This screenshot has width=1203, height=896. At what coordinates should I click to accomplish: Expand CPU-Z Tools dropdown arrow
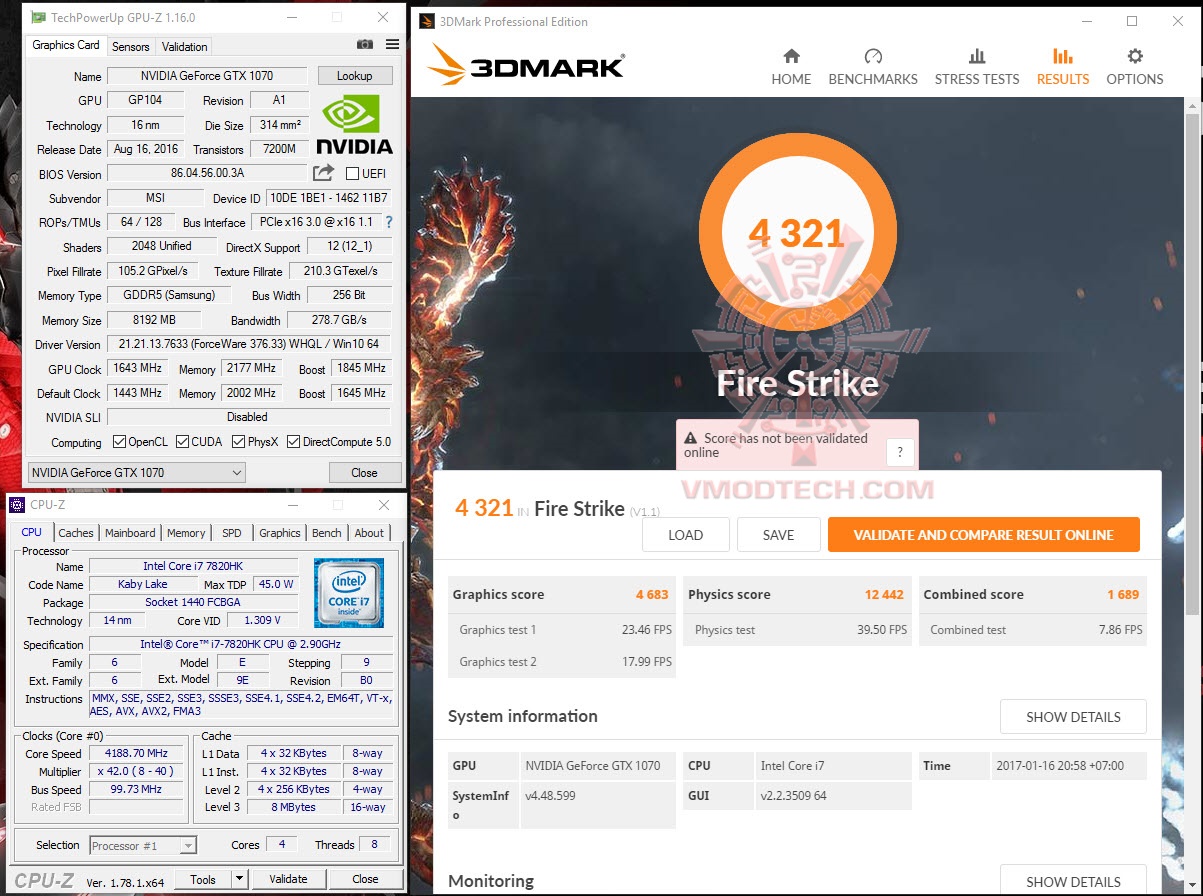[x=239, y=879]
